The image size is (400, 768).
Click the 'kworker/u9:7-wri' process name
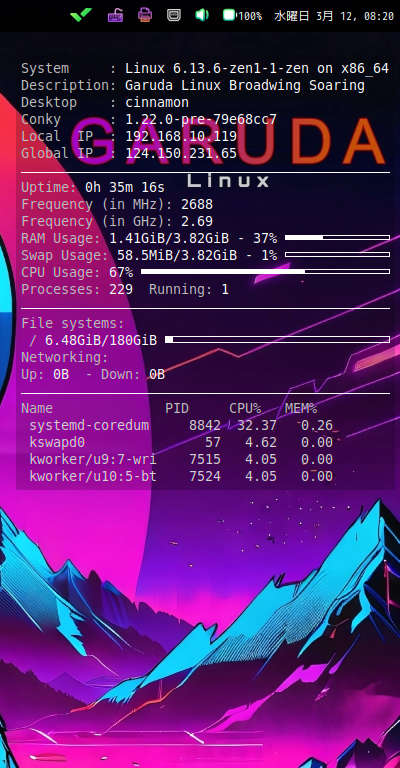pos(93,459)
